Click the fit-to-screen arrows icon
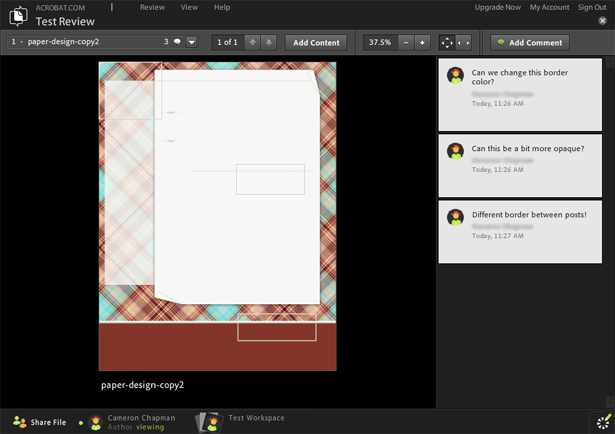 pyautogui.click(x=447, y=43)
